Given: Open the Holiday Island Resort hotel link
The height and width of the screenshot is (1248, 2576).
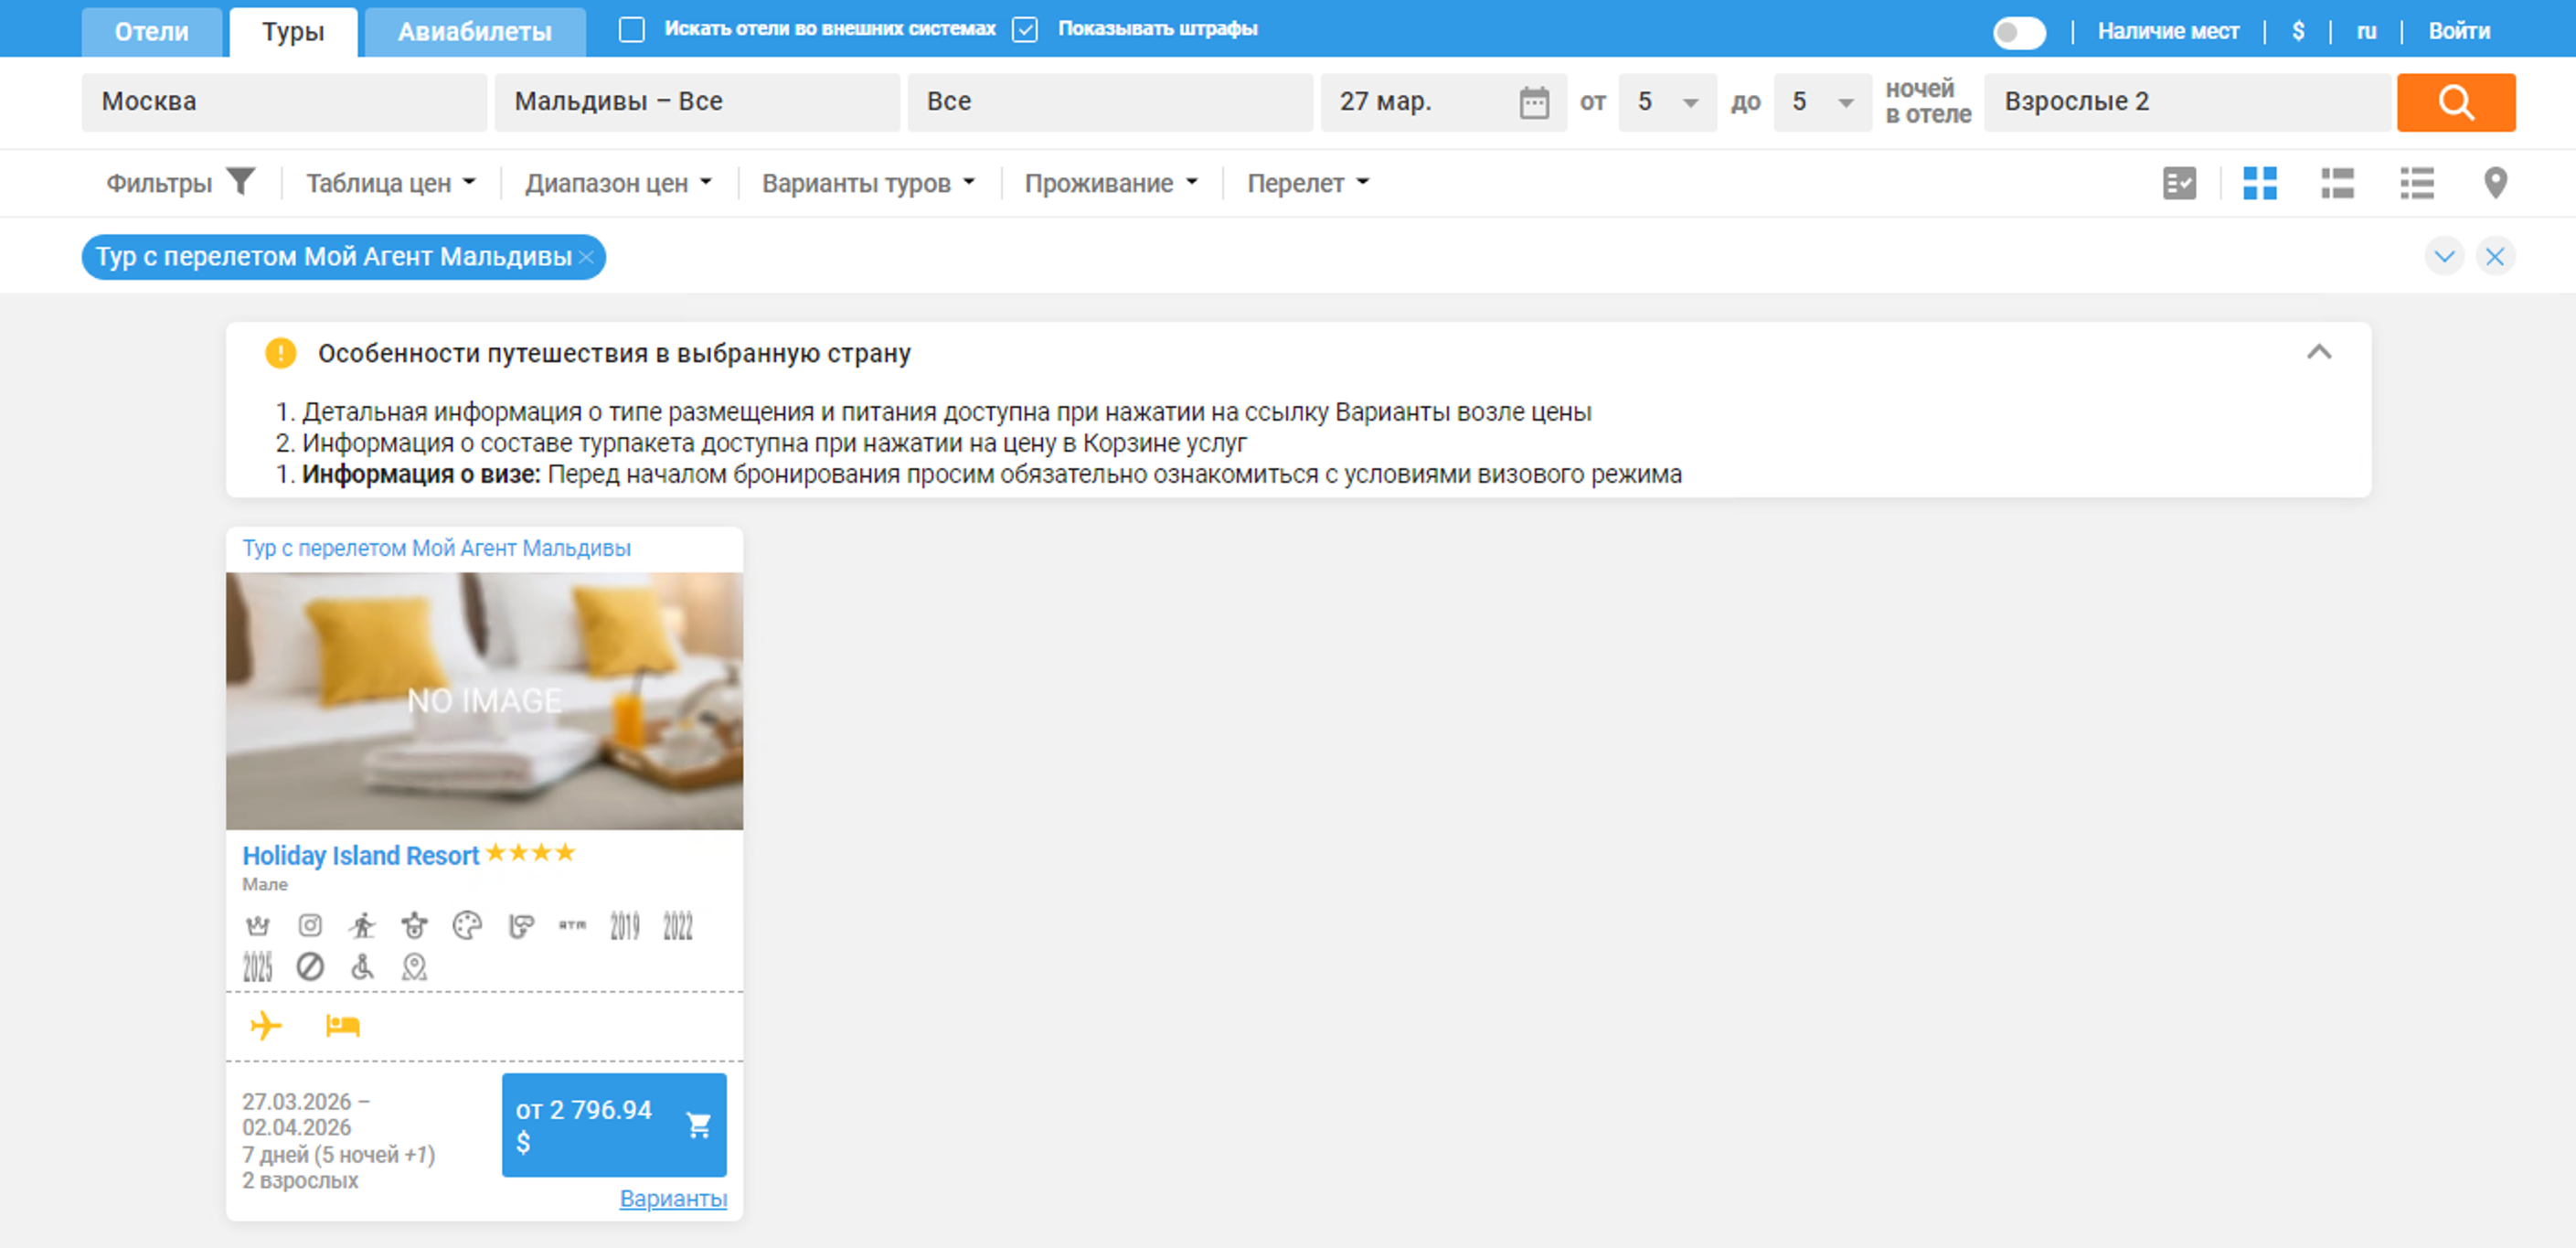Looking at the screenshot, I should (360, 856).
